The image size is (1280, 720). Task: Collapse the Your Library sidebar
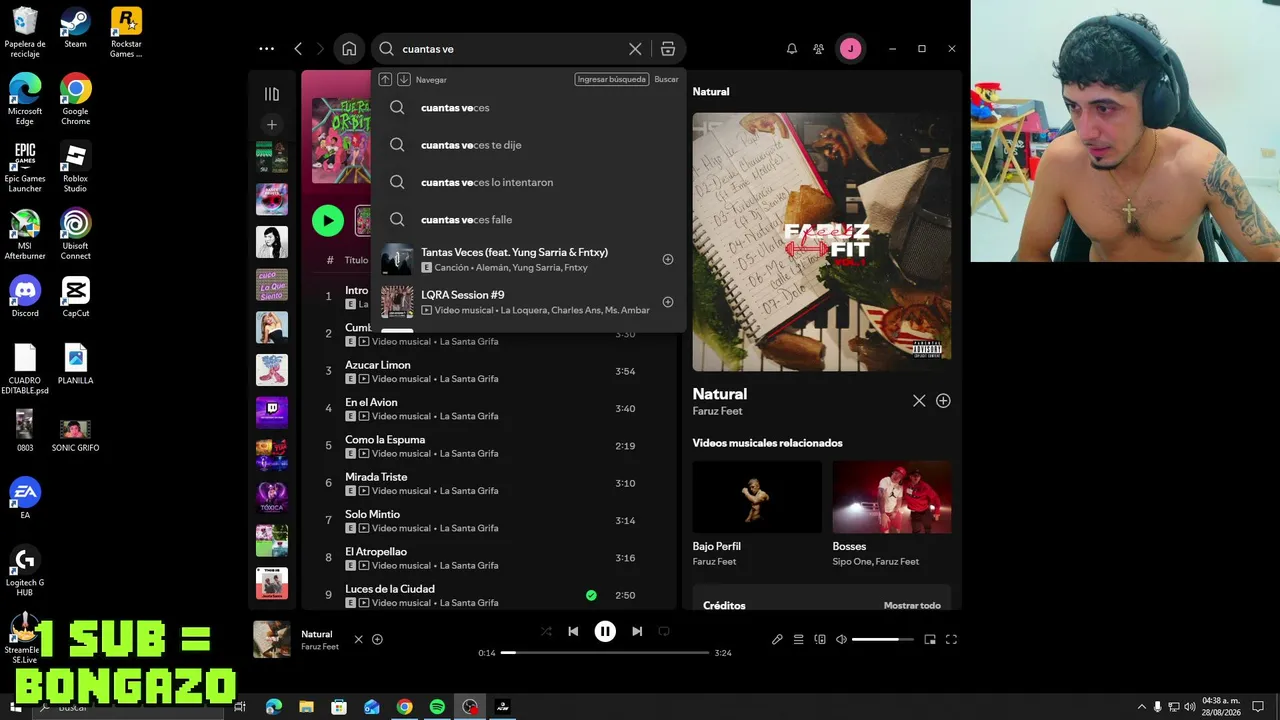272,94
